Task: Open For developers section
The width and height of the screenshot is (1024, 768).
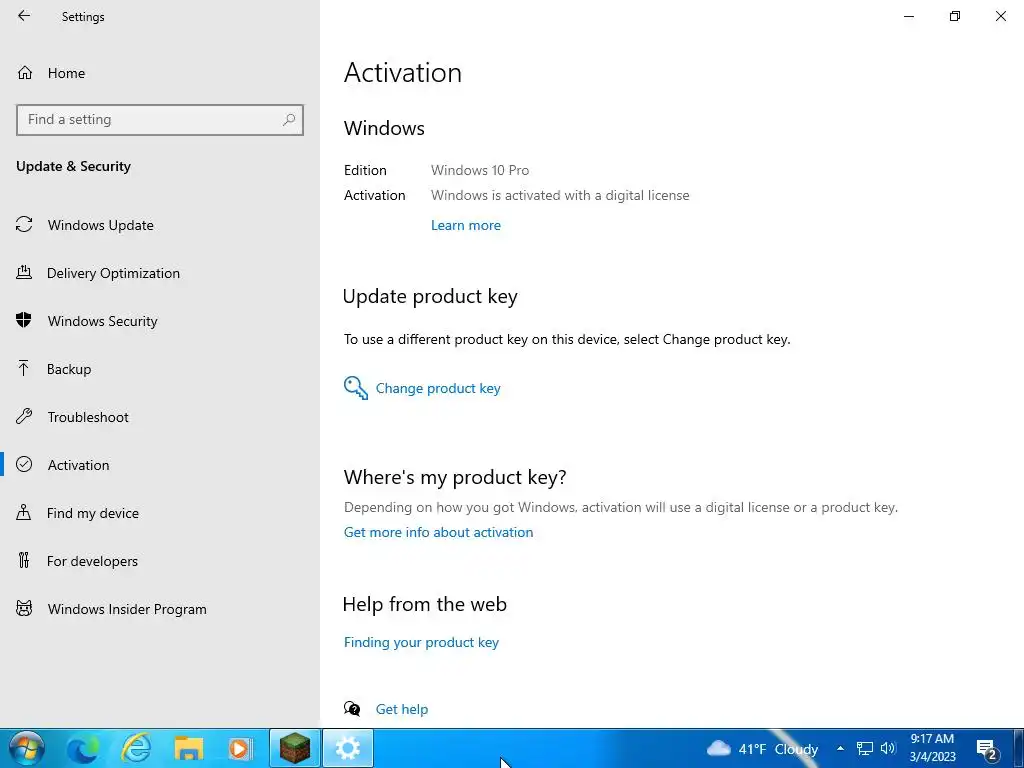Action: (160, 561)
